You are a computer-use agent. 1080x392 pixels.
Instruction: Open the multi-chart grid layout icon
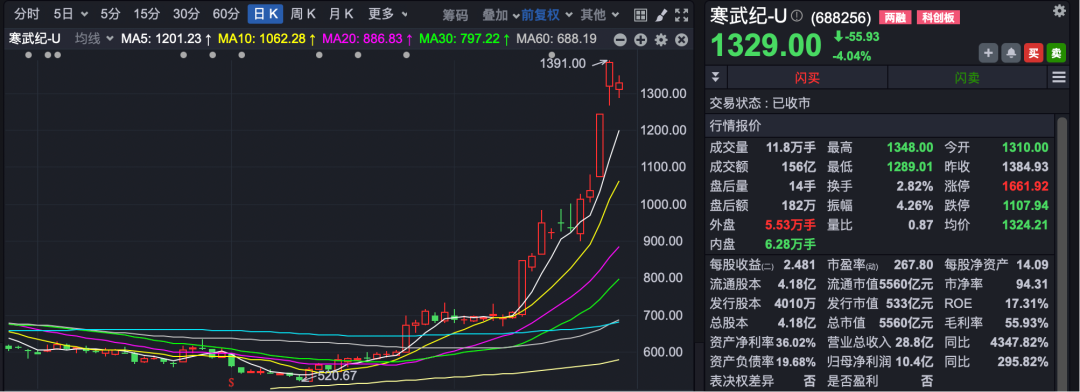(640, 14)
